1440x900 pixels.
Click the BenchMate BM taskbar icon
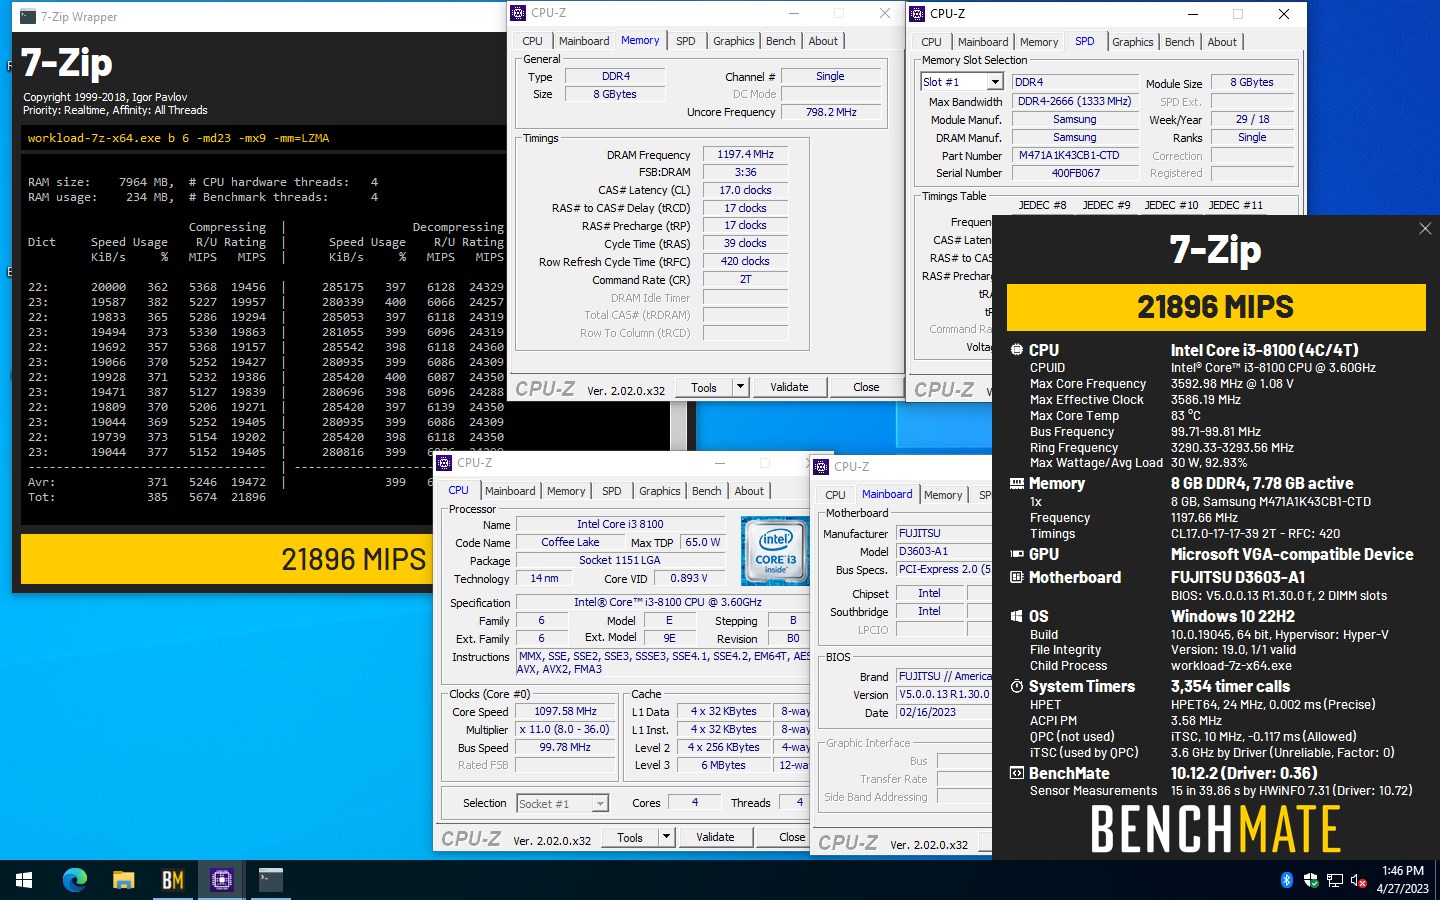172,880
